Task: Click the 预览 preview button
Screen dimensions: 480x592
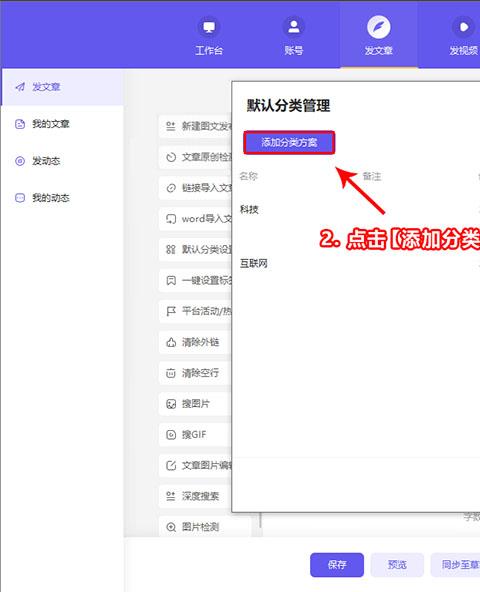Action: [397, 565]
